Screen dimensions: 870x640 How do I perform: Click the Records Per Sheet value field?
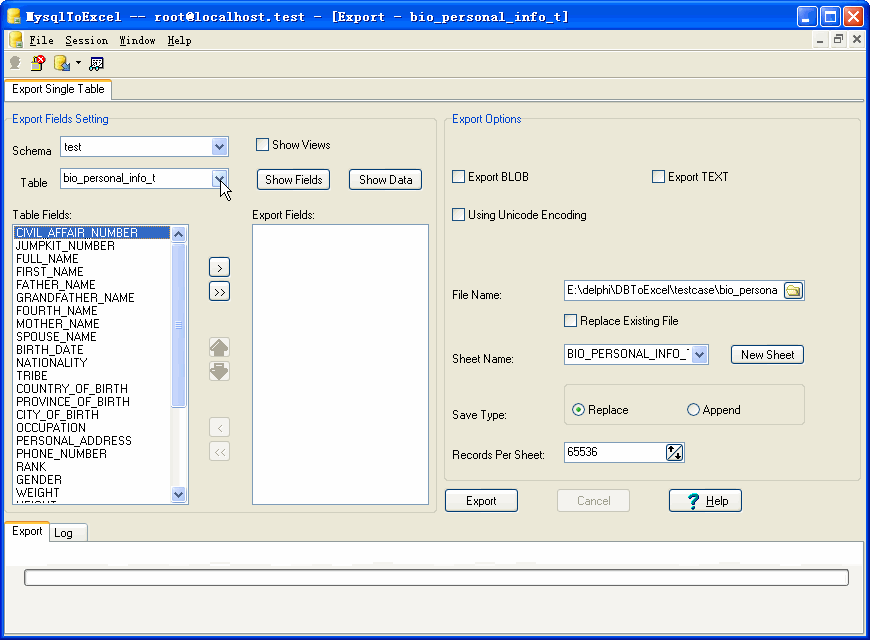(x=615, y=452)
